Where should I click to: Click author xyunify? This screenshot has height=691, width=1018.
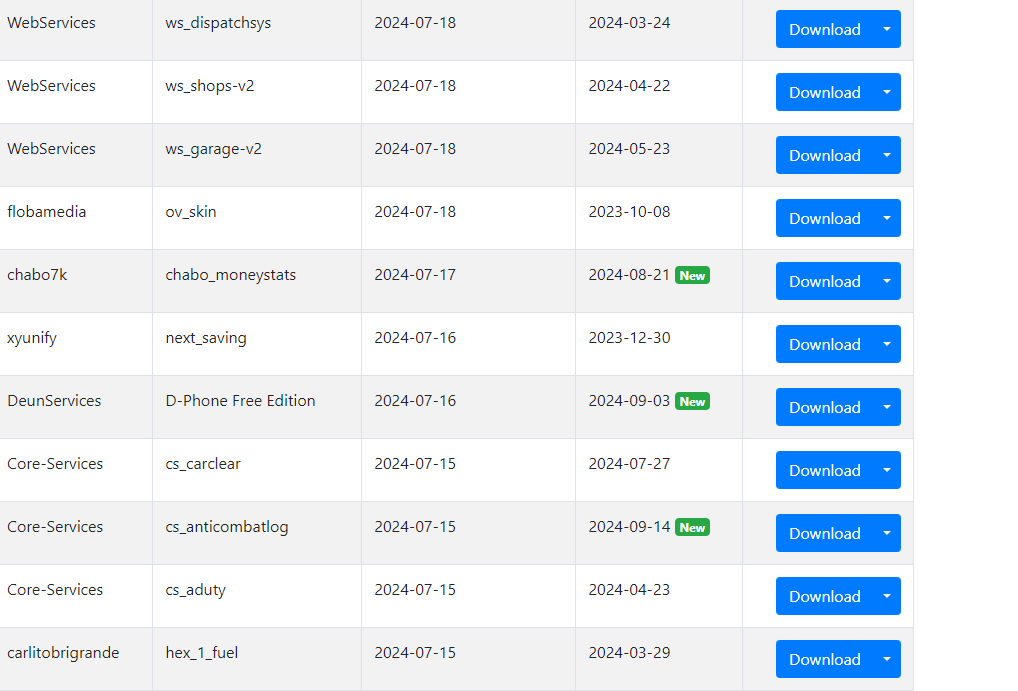point(32,338)
